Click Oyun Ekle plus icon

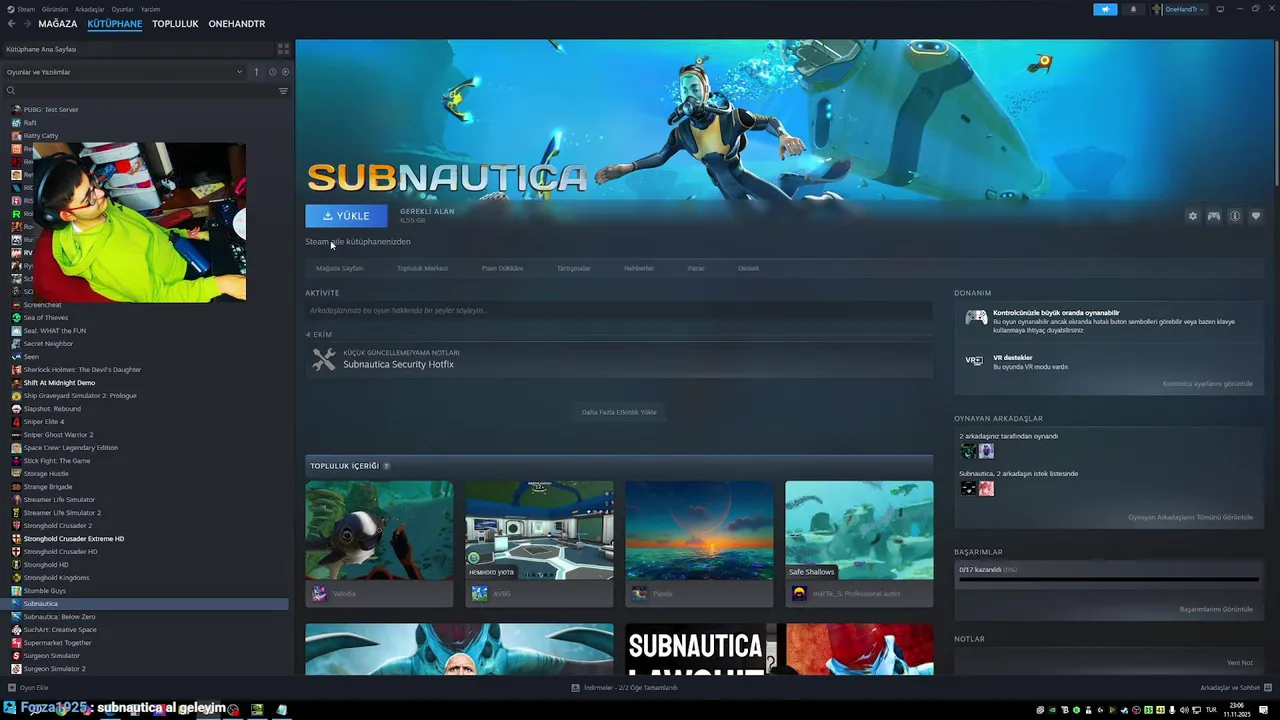(11, 688)
